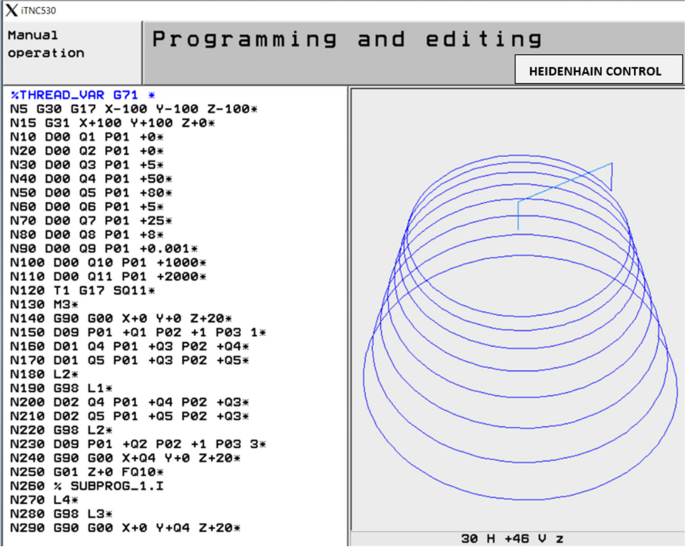Image resolution: width=685 pixels, height=547 pixels.
Task: Select block N40 D00 Q4 P01 +50
Action: pos(91,179)
